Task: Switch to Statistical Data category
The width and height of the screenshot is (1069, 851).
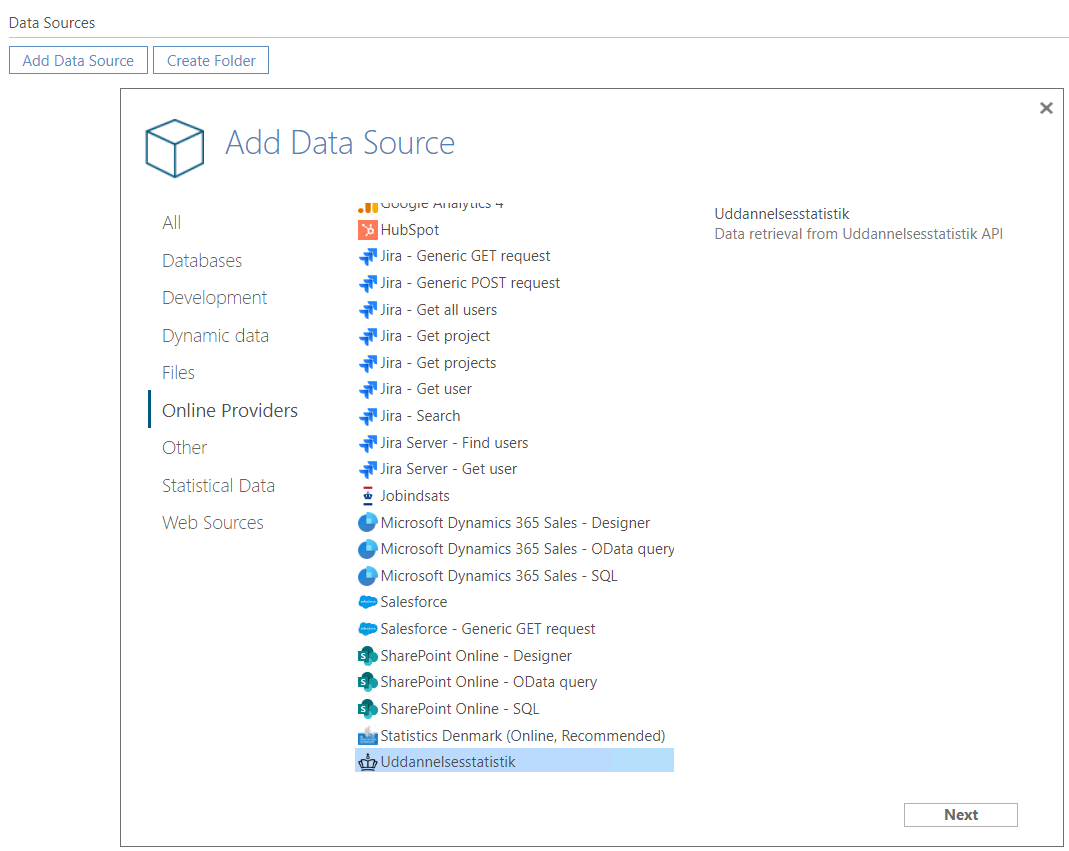Action: pyautogui.click(x=218, y=486)
